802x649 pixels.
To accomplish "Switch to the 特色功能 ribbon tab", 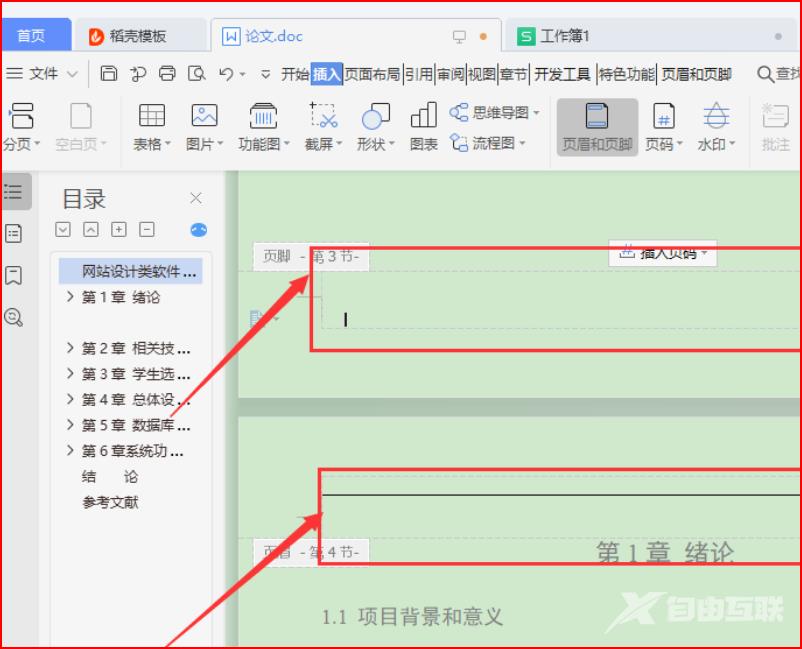I will point(627,75).
